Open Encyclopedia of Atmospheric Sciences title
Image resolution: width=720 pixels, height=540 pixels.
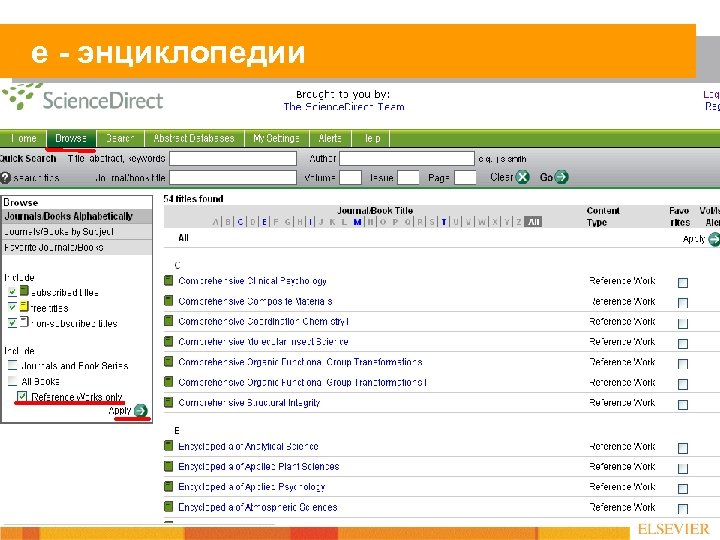click(258, 507)
